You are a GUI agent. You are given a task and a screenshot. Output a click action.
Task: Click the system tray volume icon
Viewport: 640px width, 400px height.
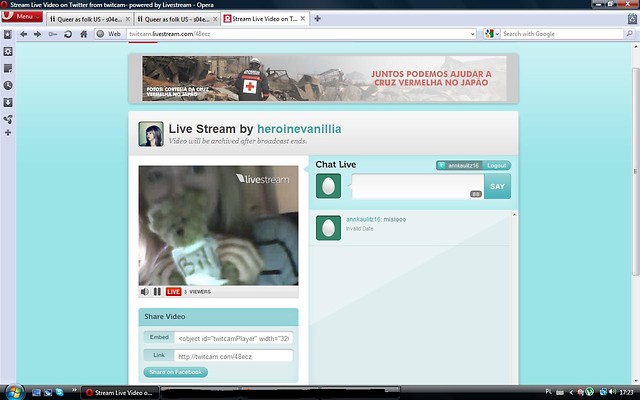coord(613,392)
